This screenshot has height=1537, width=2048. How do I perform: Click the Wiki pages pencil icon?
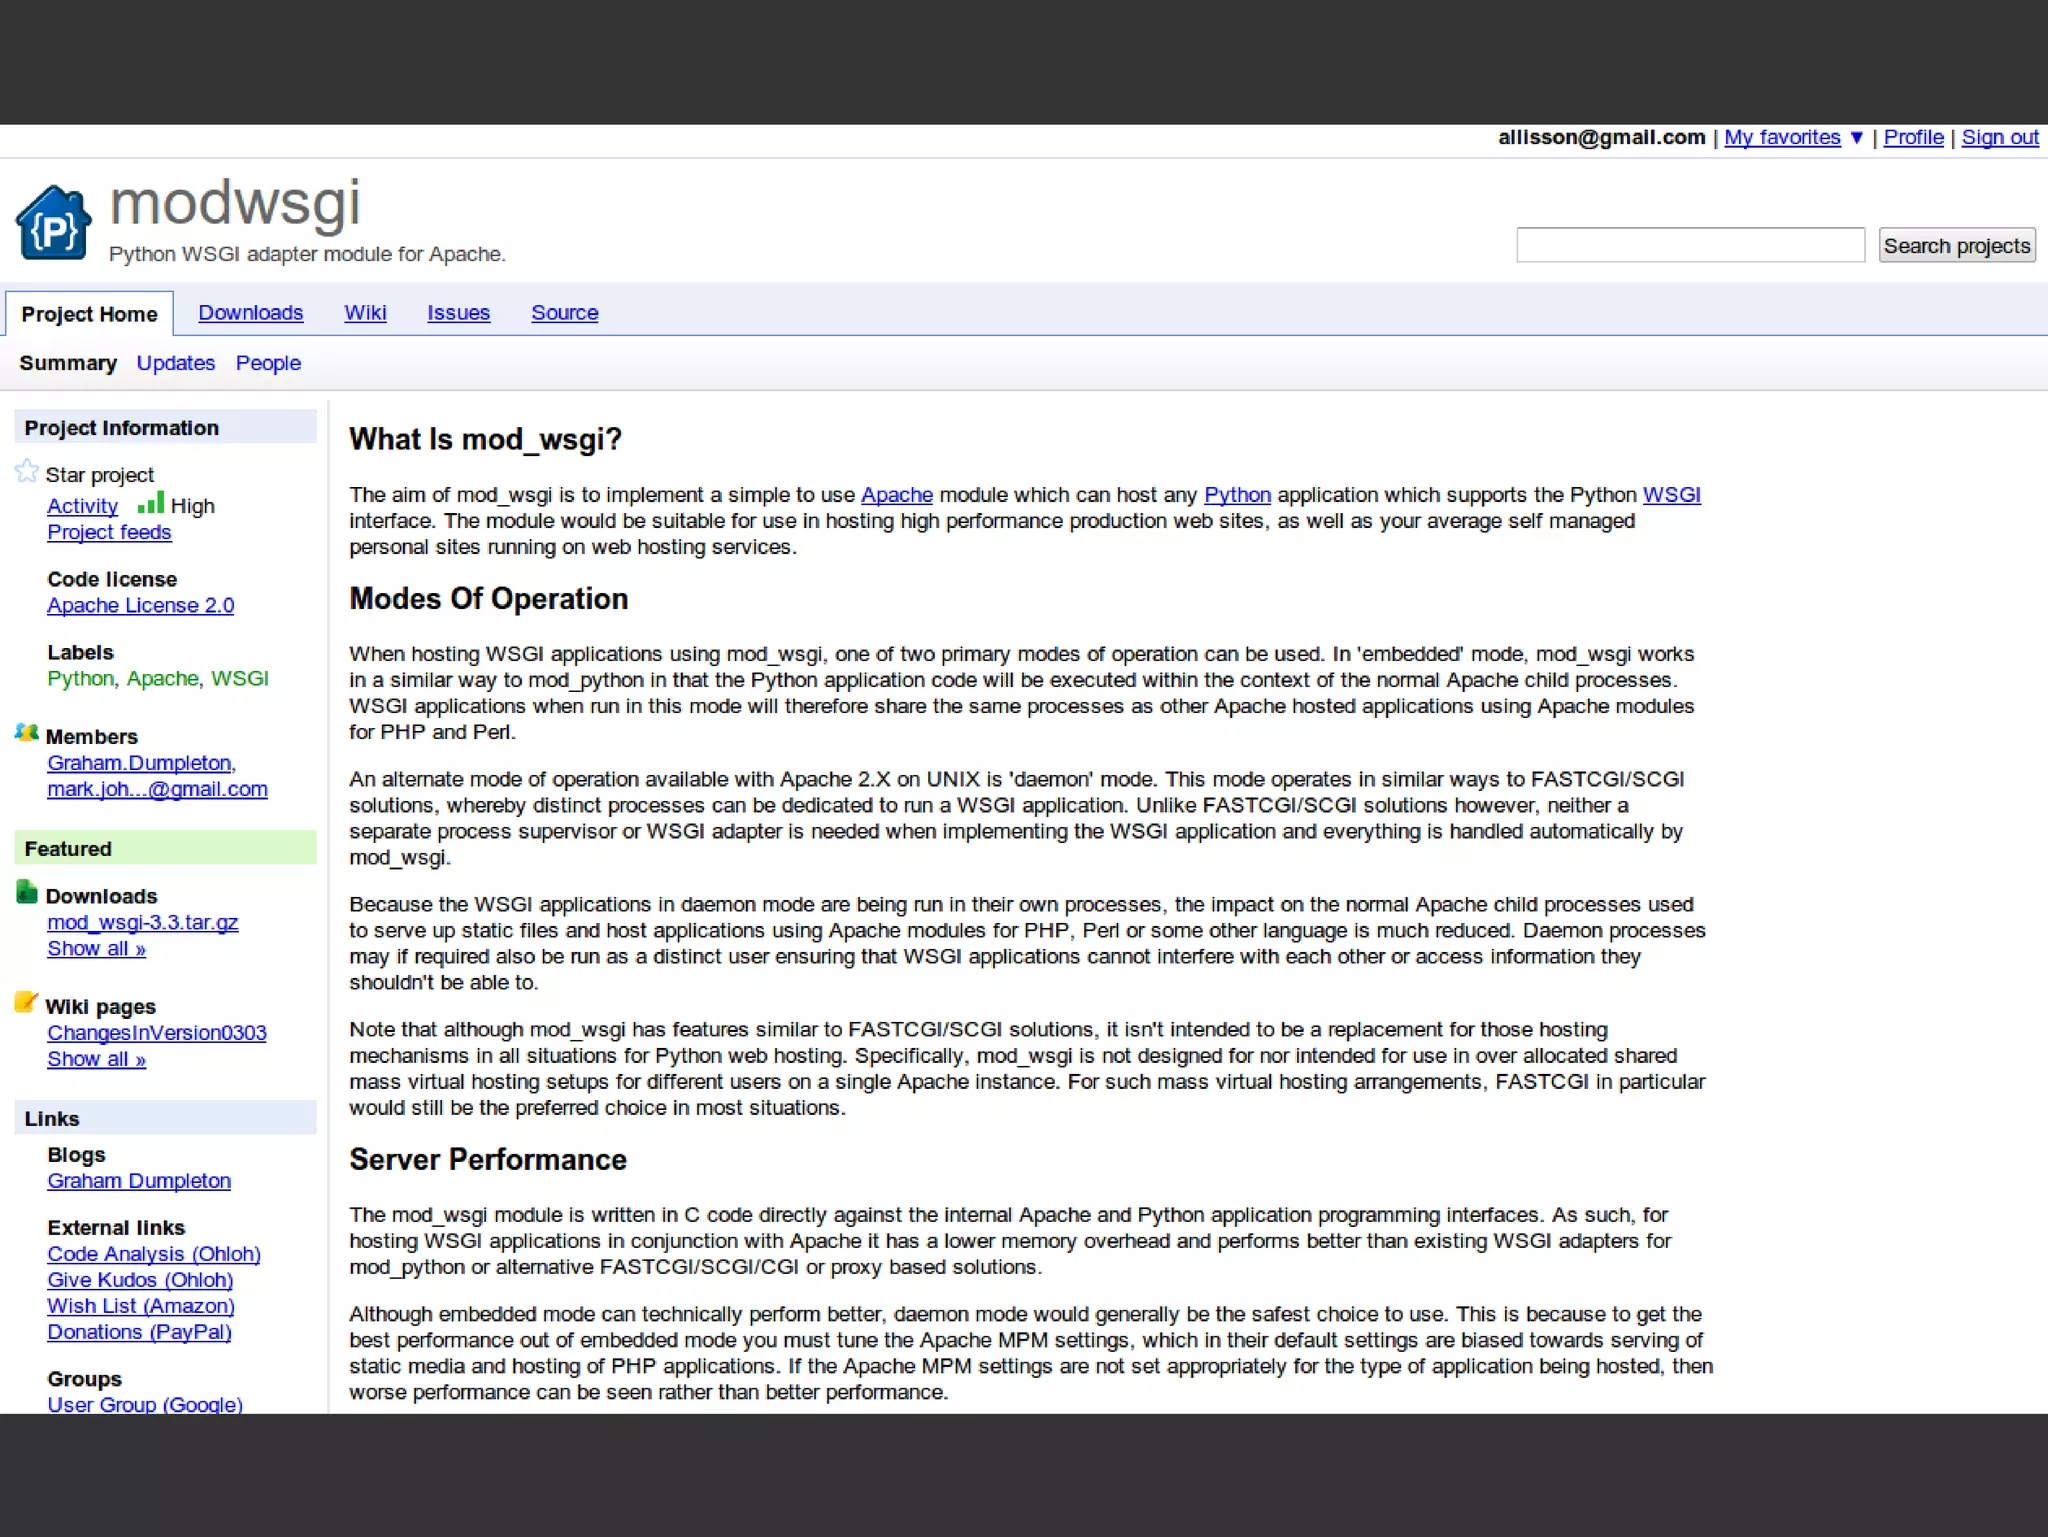pos(27,1003)
